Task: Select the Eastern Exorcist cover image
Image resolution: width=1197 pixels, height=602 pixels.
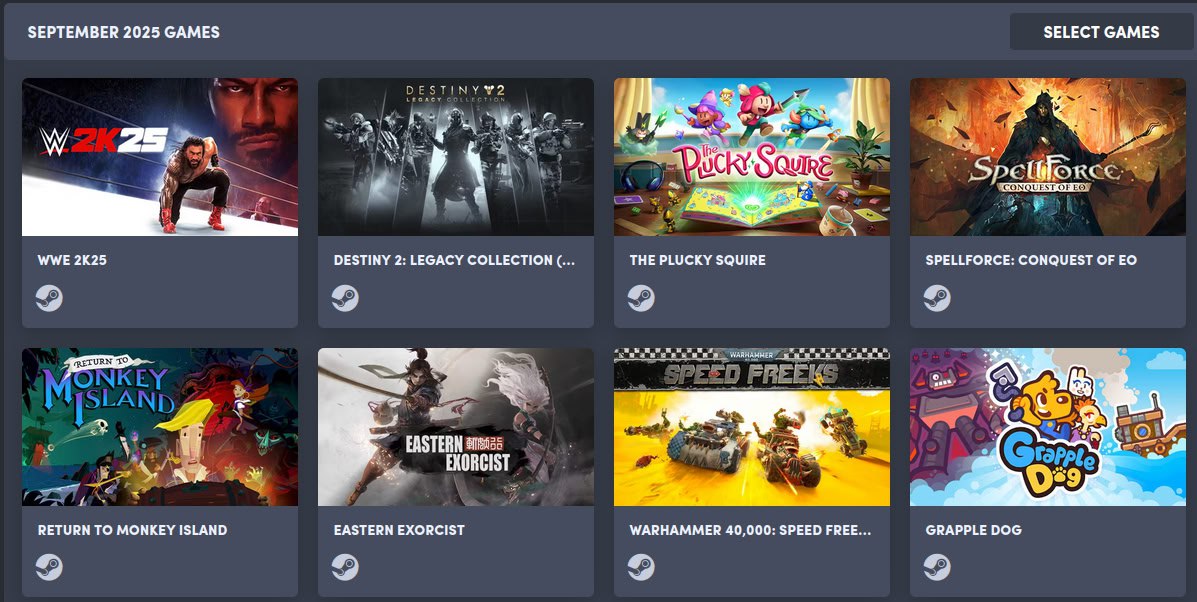Action: click(x=456, y=427)
